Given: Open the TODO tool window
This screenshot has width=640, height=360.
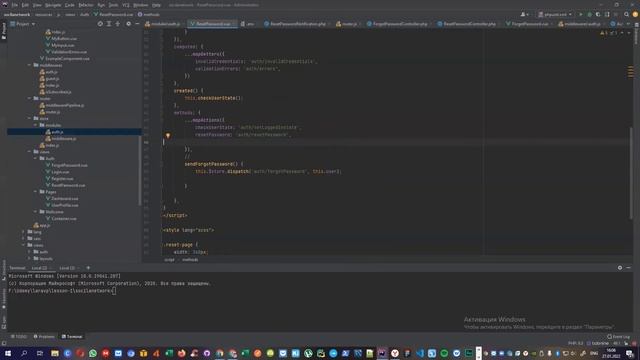Looking at the screenshot, I should coord(19,337).
